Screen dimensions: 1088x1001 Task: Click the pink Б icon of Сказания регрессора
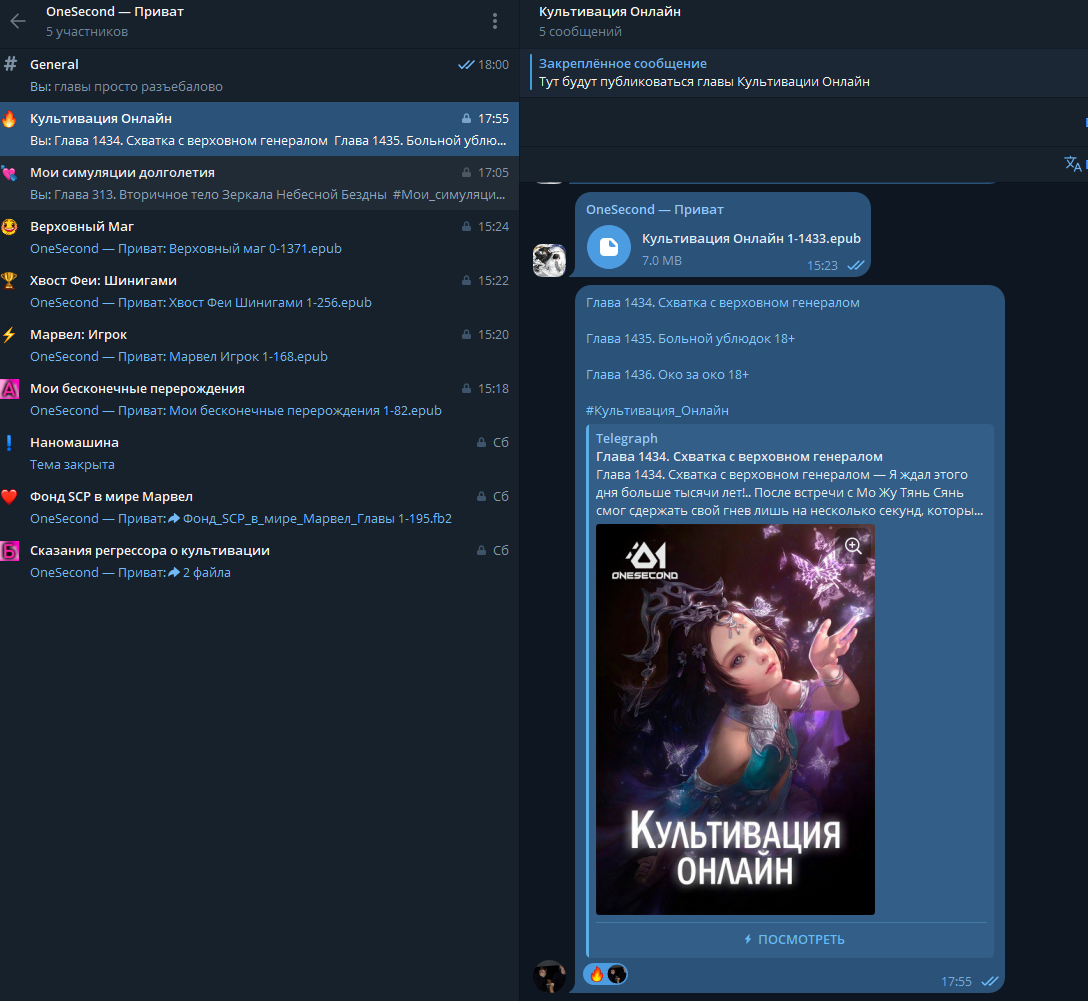9,551
